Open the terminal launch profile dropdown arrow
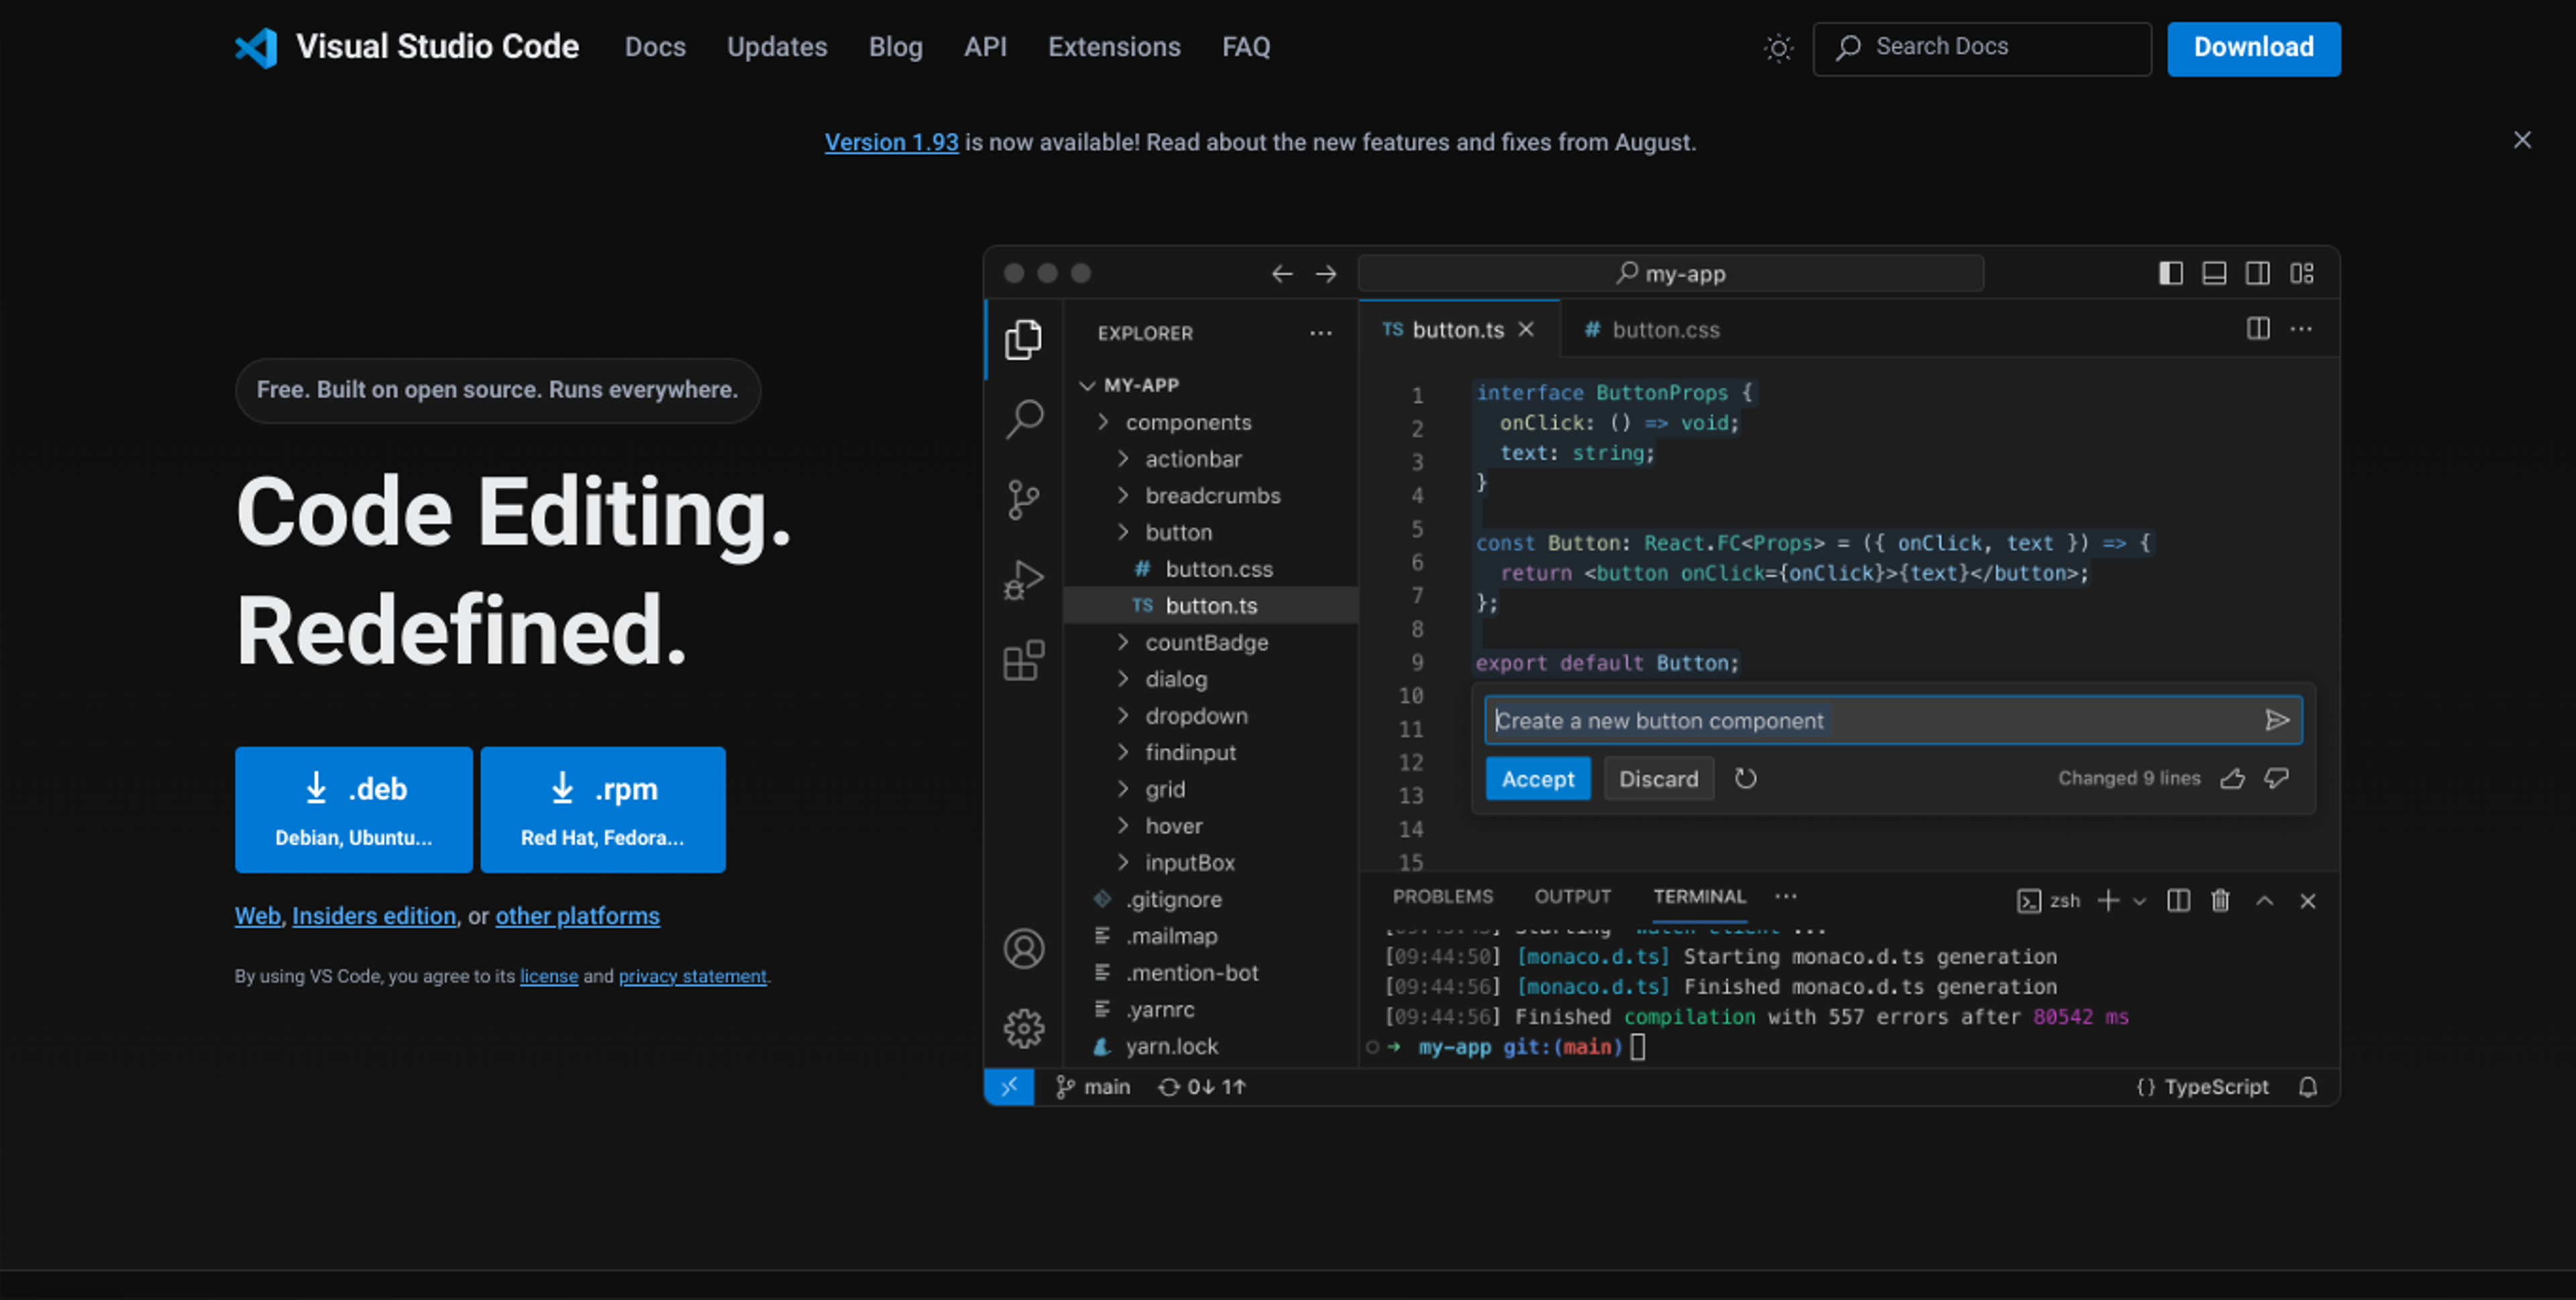 (x=2139, y=901)
